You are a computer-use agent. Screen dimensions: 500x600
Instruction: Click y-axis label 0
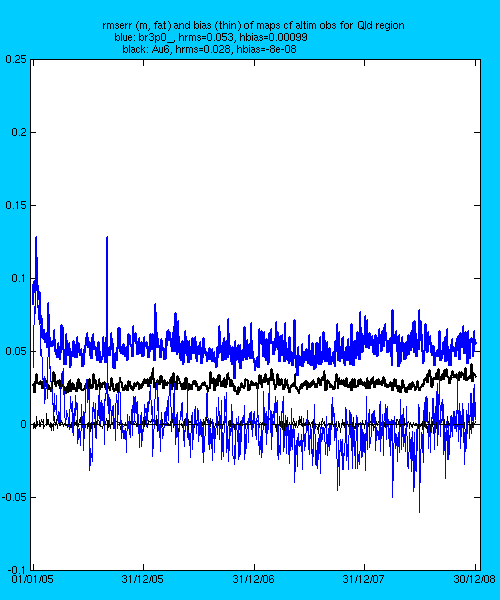(24, 424)
